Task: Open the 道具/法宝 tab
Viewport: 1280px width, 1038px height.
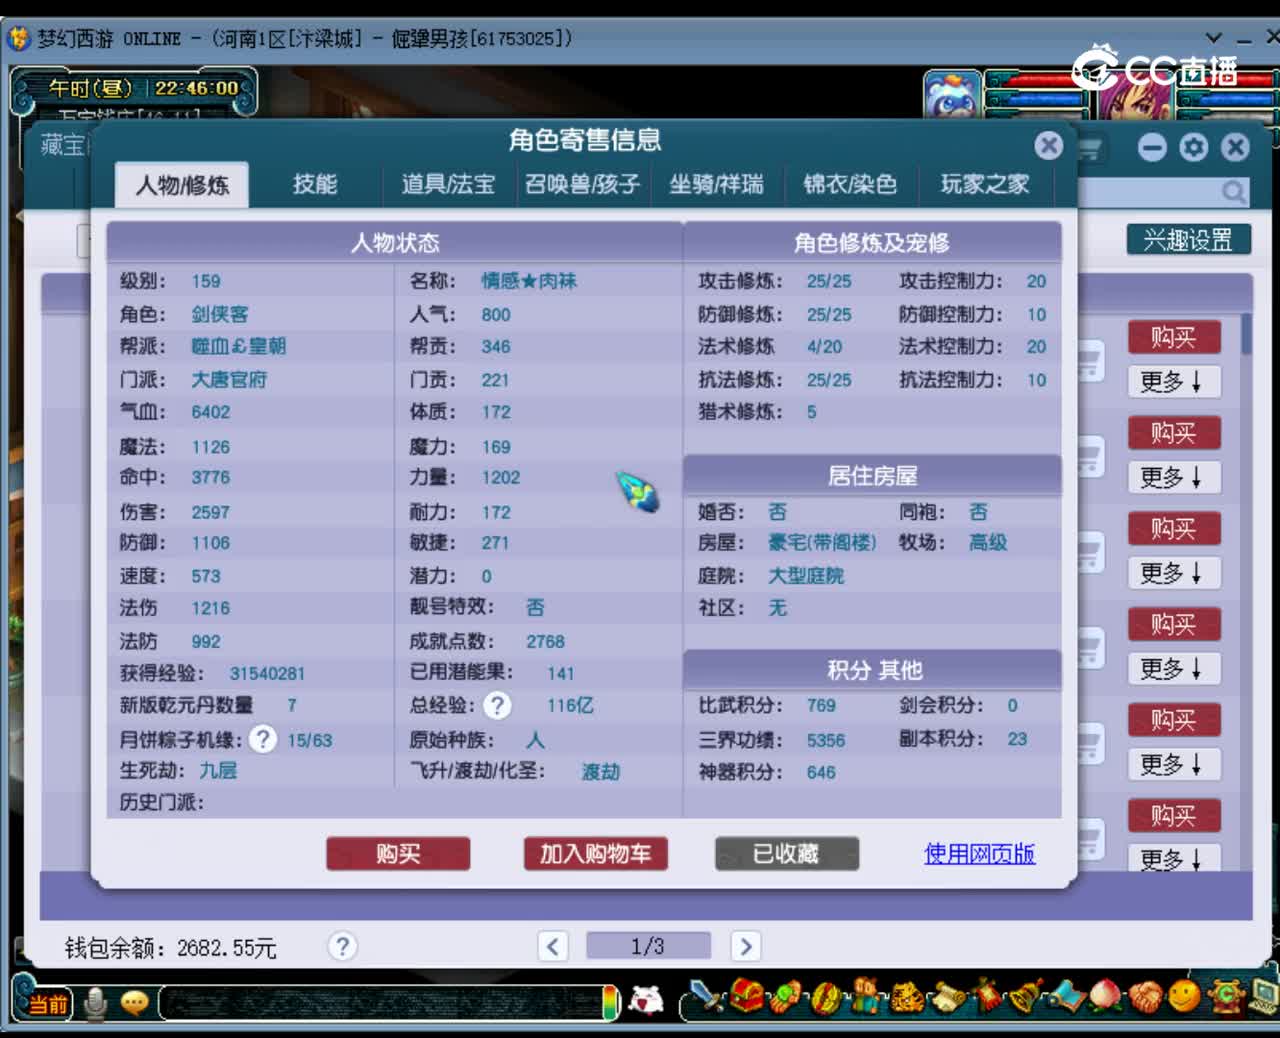Action: 448,185
